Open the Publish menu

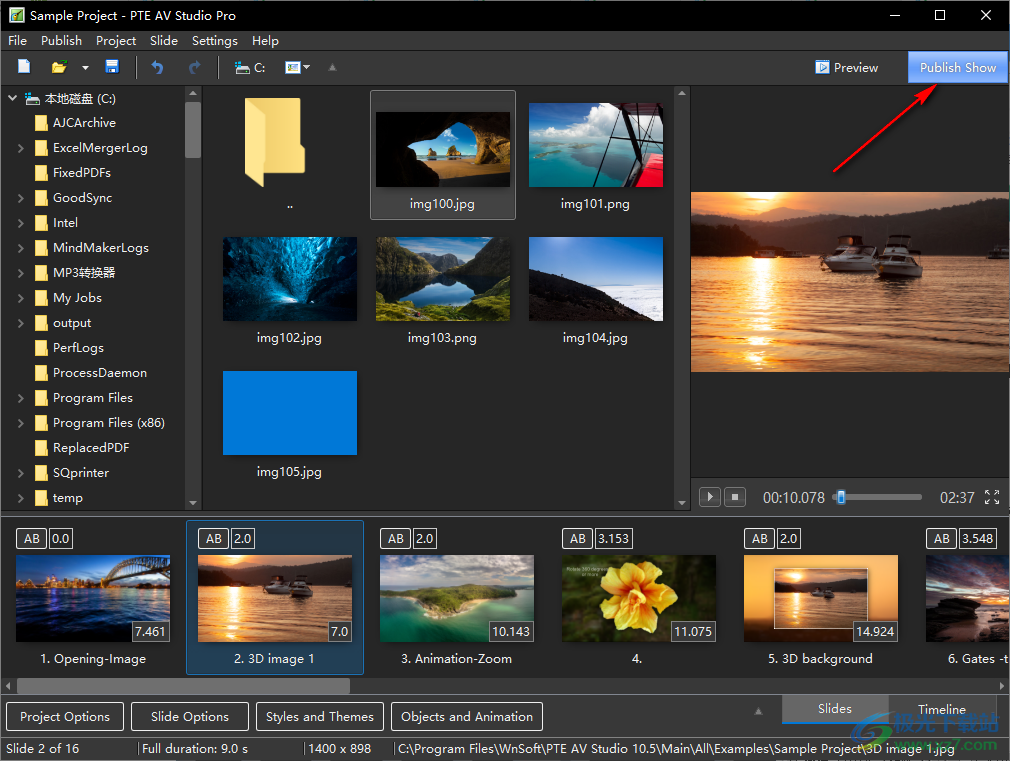pos(61,41)
